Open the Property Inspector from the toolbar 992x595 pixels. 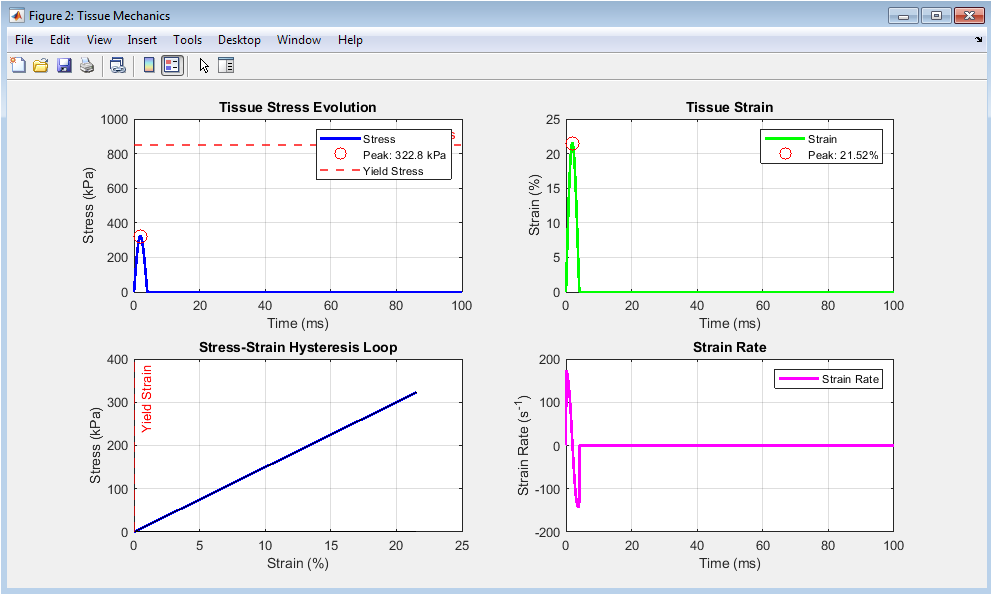pyautogui.click(x=226, y=66)
